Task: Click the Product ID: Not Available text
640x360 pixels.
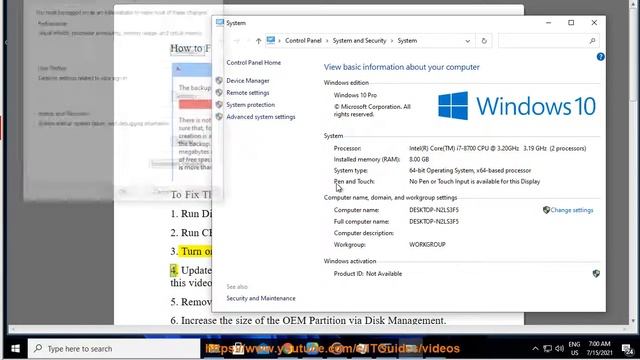Action: pos(368,274)
